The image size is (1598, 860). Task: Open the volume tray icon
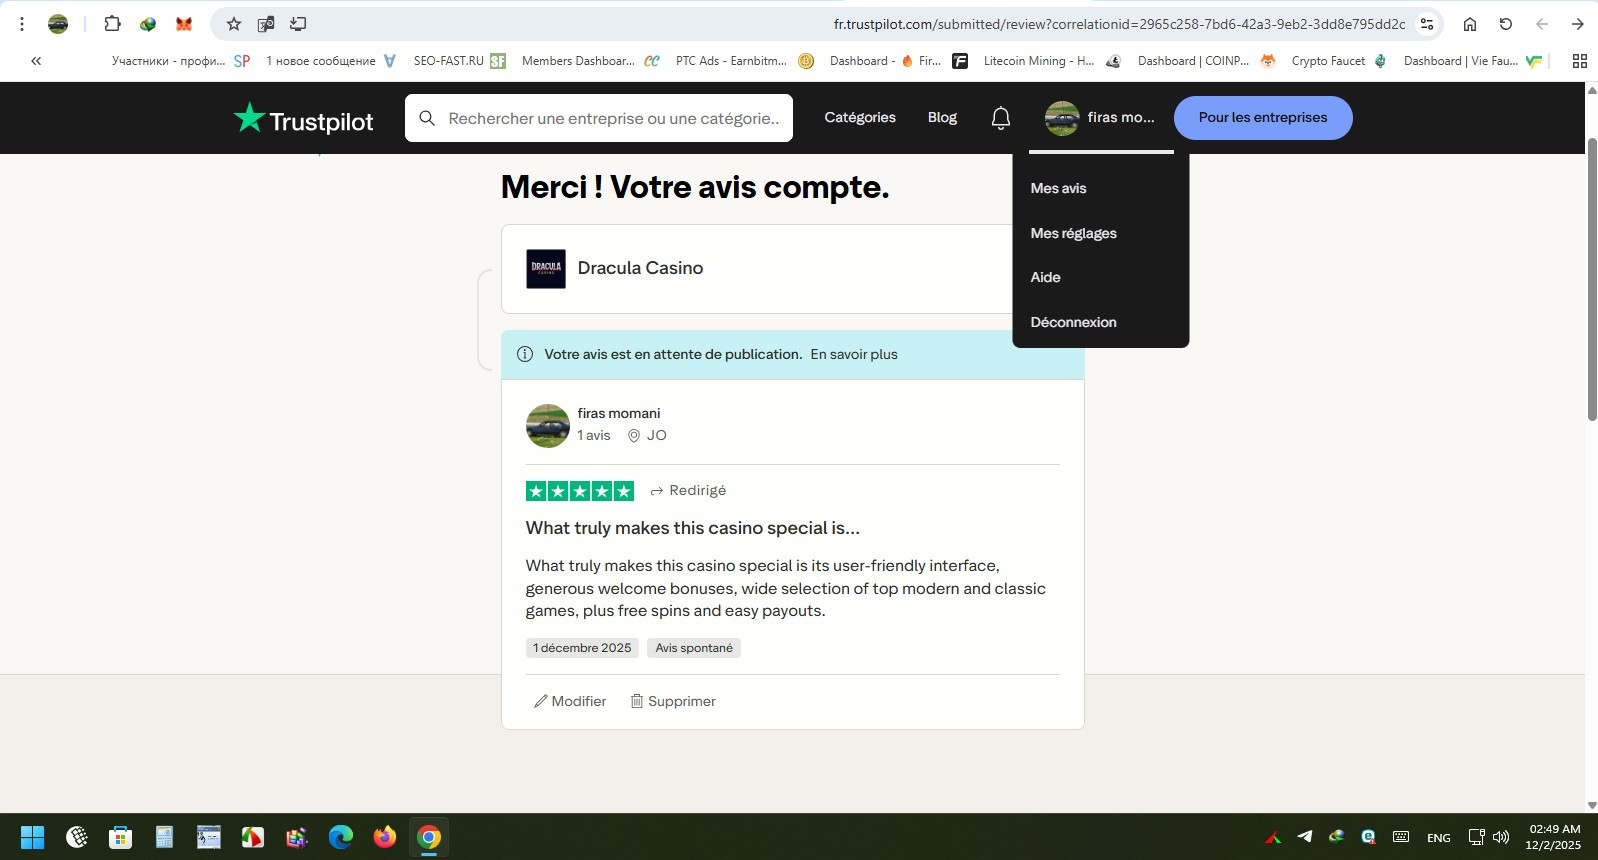pyautogui.click(x=1501, y=837)
